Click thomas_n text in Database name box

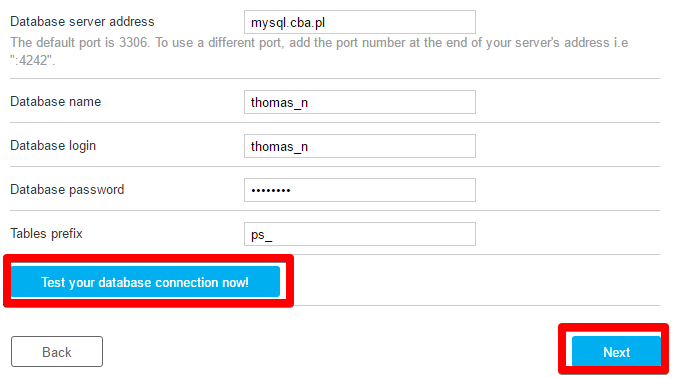point(279,103)
